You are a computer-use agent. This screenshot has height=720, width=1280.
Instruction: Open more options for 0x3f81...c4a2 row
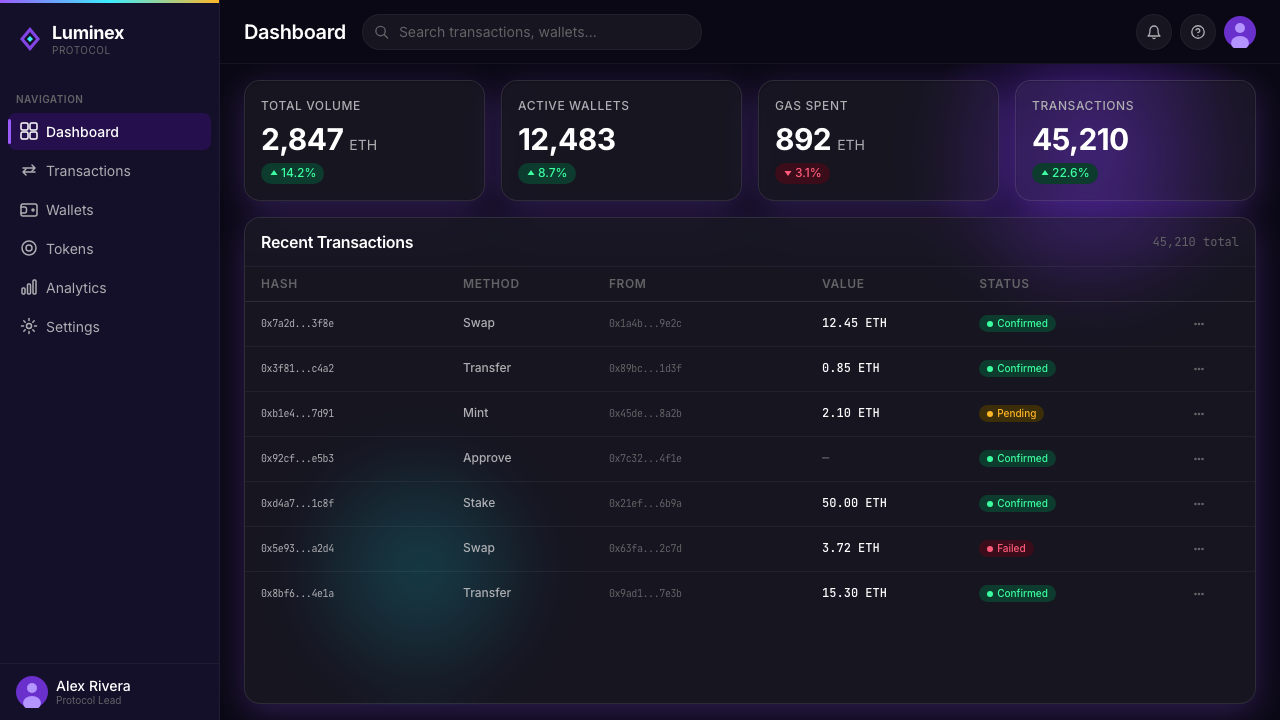pyautogui.click(x=1199, y=369)
